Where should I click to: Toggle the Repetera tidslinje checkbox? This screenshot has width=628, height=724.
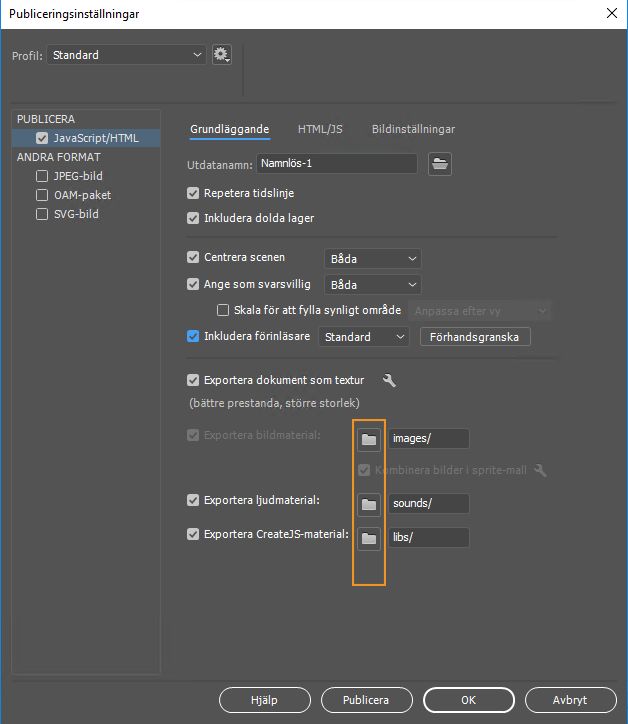click(194, 193)
